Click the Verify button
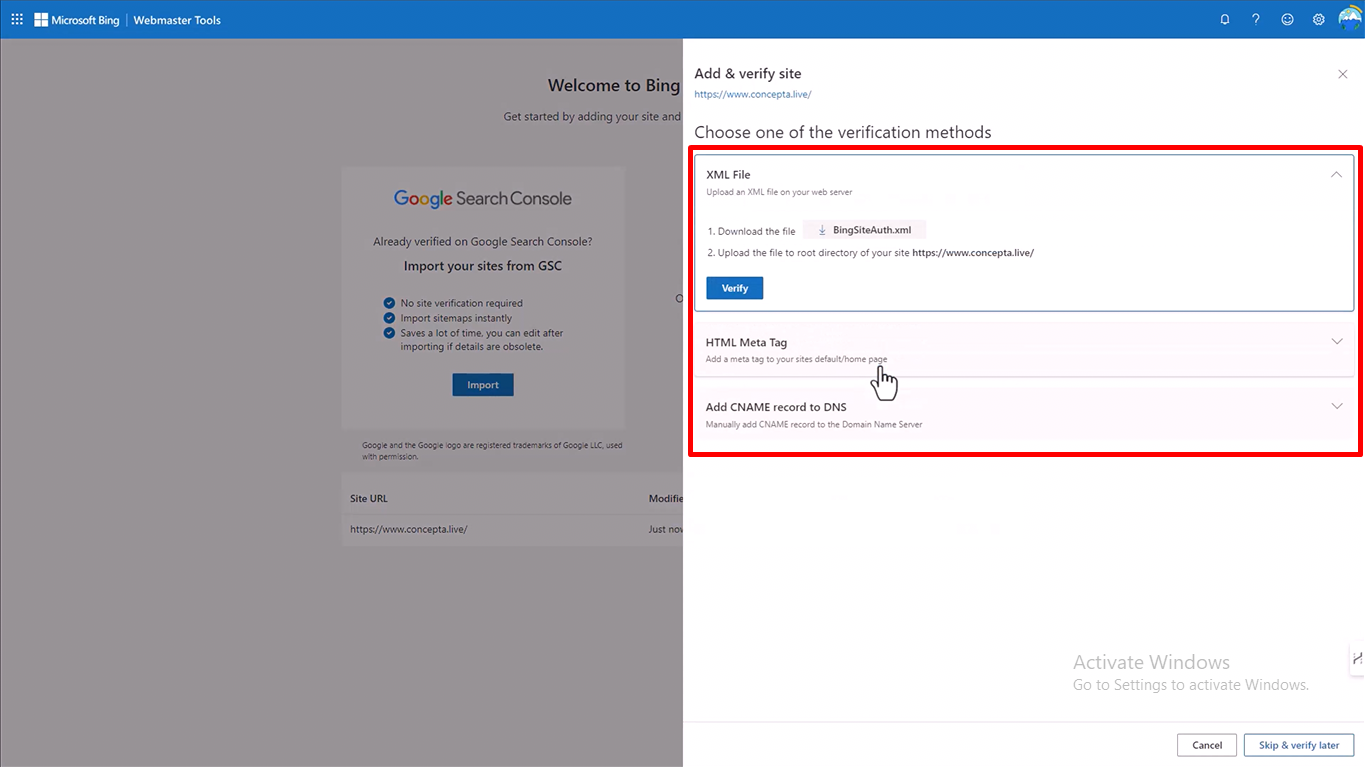The image size is (1365, 767). point(735,288)
